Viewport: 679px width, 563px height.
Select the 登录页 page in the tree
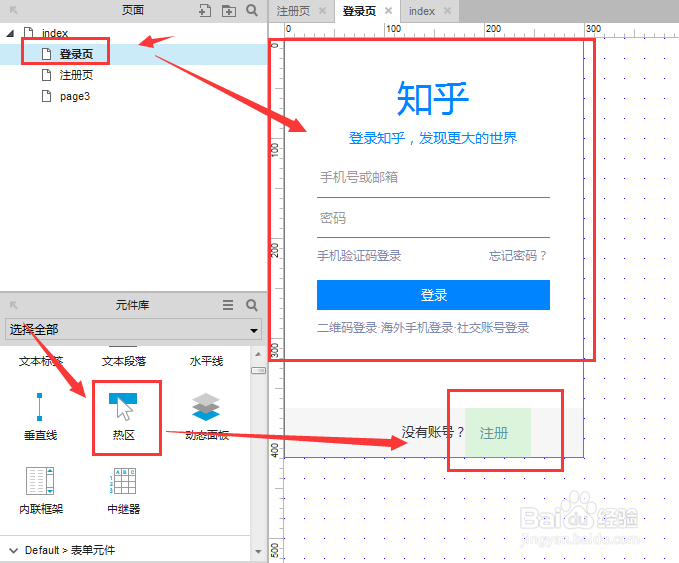(x=76, y=54)
